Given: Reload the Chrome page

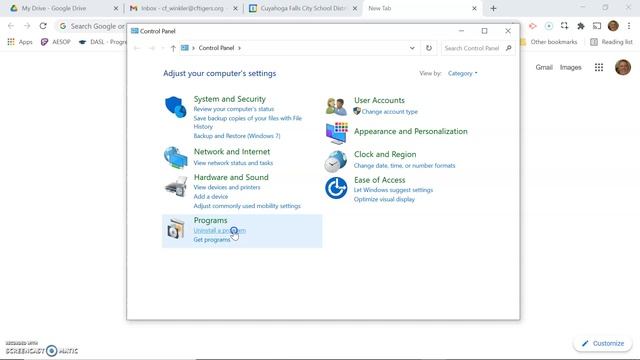Looking at the screenshot, I should coord(43,26).
